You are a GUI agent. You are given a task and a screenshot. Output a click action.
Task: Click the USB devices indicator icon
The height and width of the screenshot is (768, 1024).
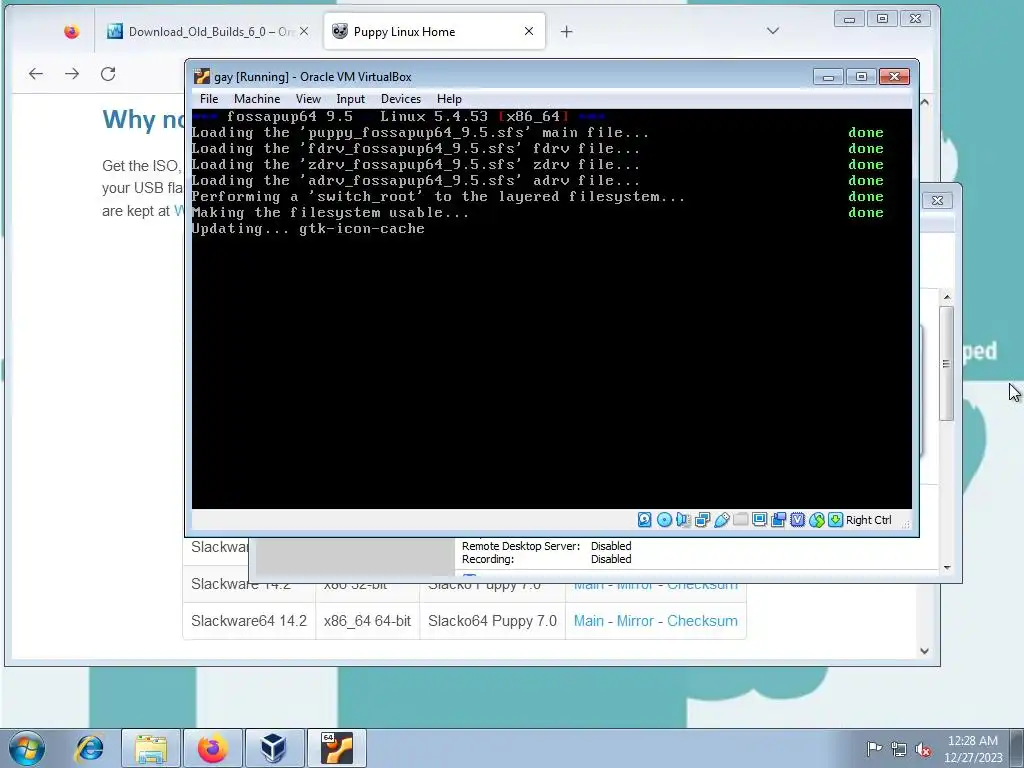(722, 520)
